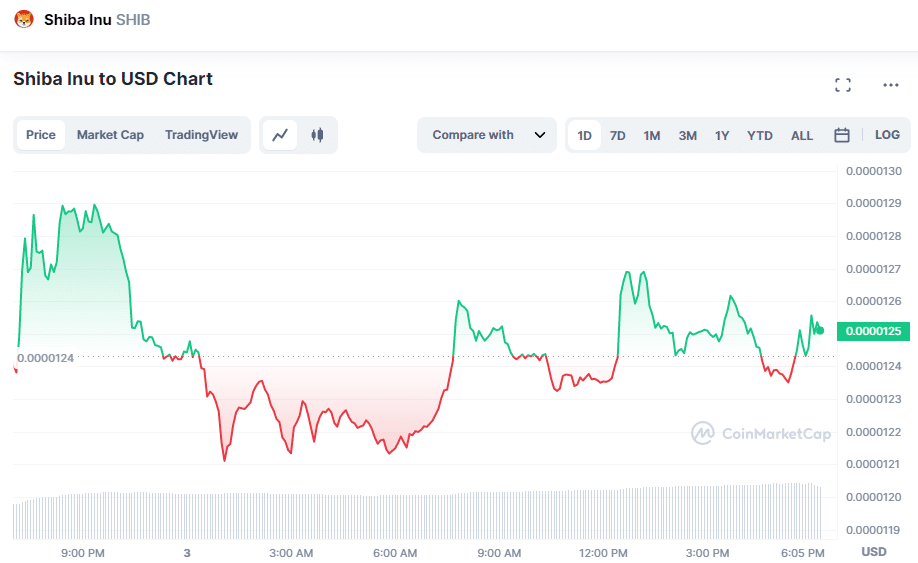Click the current price label 0.0000125

[873, 331]
